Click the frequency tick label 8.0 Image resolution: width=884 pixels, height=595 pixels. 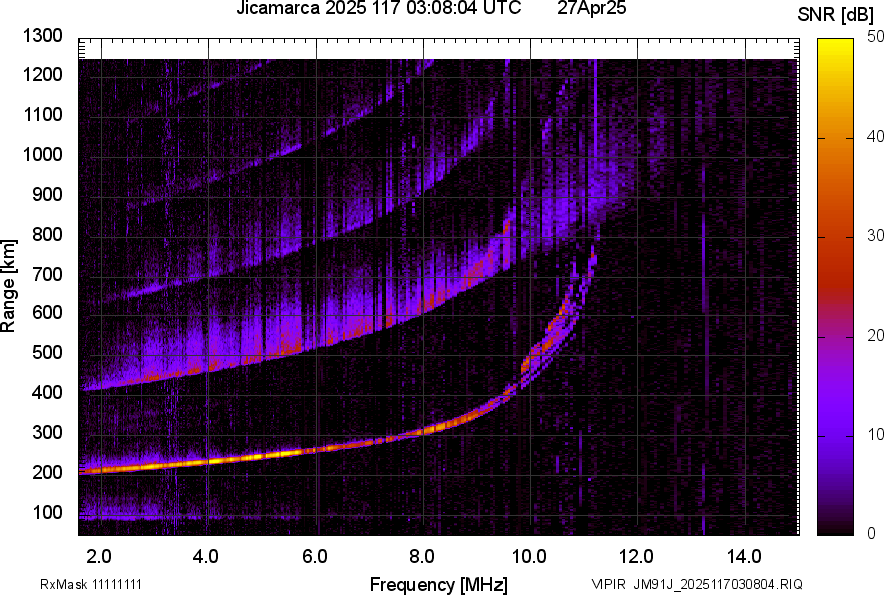pos(422,557)
